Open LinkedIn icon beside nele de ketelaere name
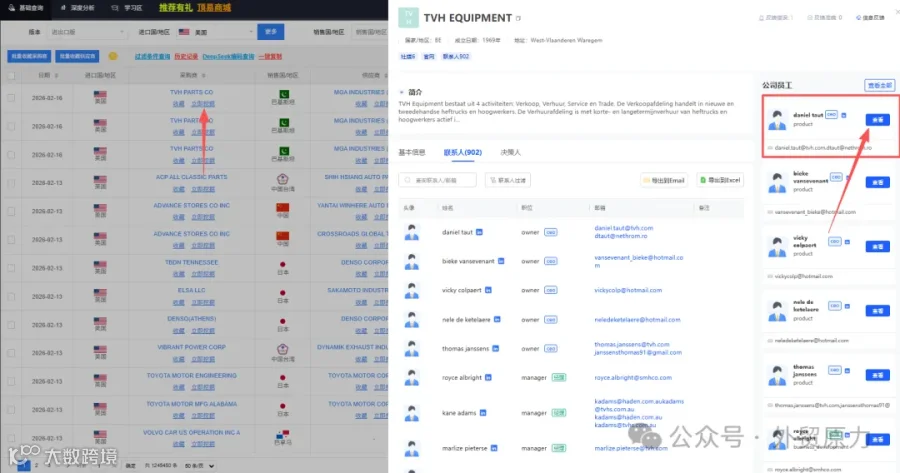This screenshot has width=900, height=473. (497, 320)
